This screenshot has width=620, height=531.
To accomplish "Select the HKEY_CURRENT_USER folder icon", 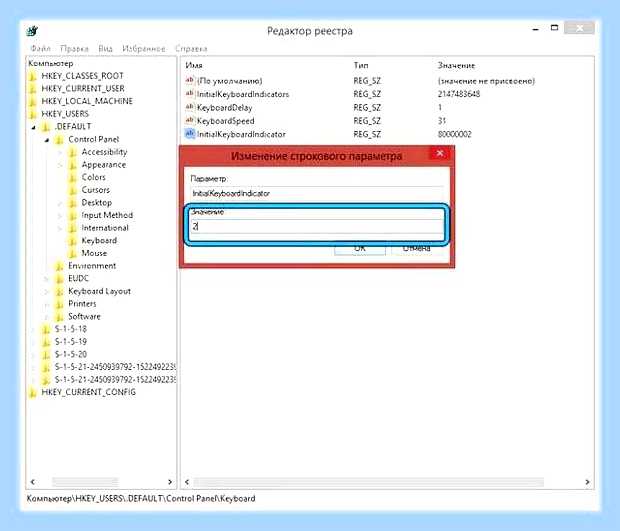I will tap(33, 89).
